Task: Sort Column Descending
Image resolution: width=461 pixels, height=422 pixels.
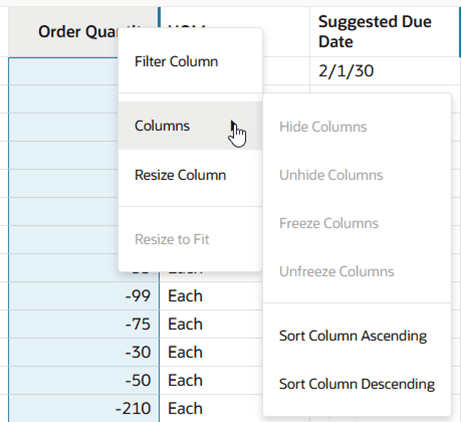Action: click(357, 384)
